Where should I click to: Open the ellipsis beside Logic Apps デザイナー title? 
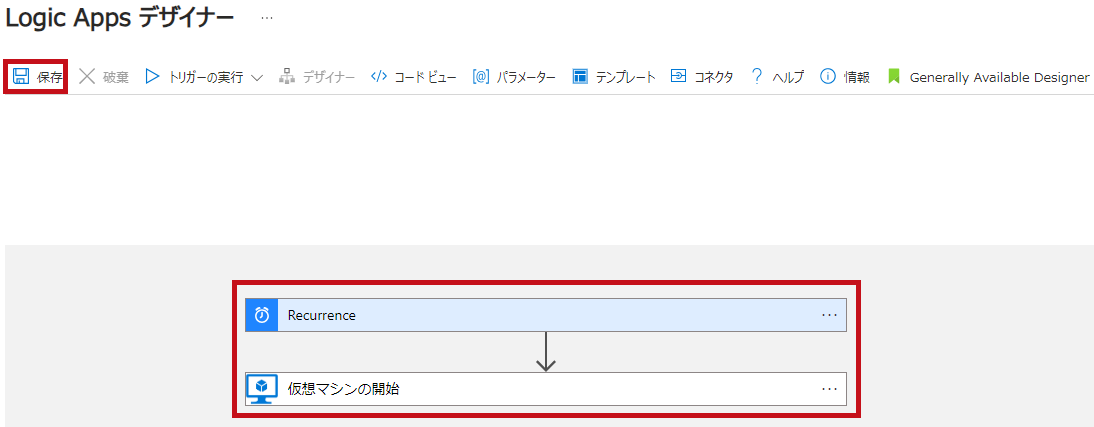pos(267,18)
